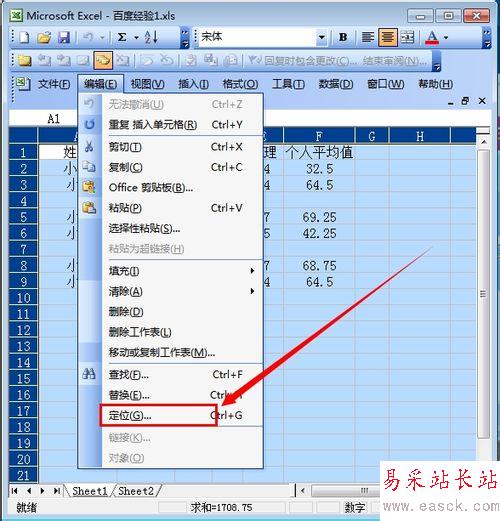The height and width of the screenshot is (521, 500).
Task: Click the Name Box showing A1
Action: (43, 119)
